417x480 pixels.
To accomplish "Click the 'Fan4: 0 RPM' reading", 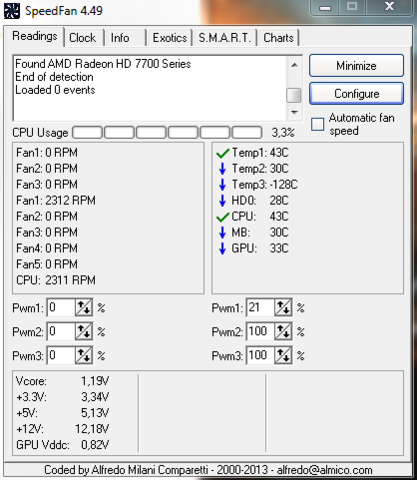I will pyautogui.click(x=47, y=248).
